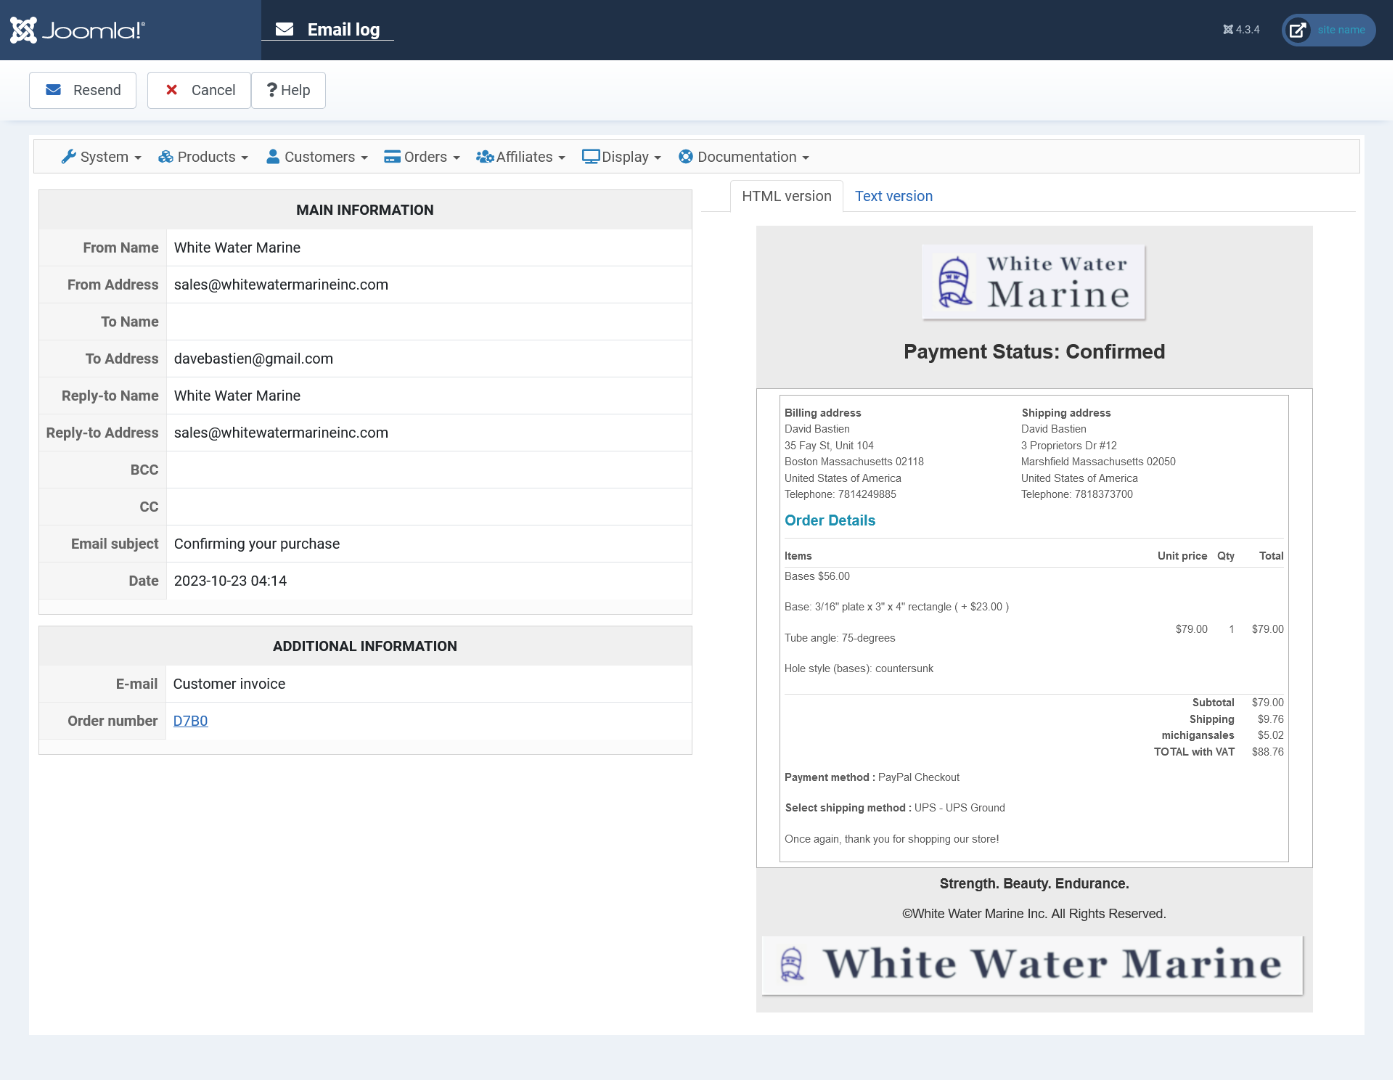Click the Display monitor icon

(591, 157)
